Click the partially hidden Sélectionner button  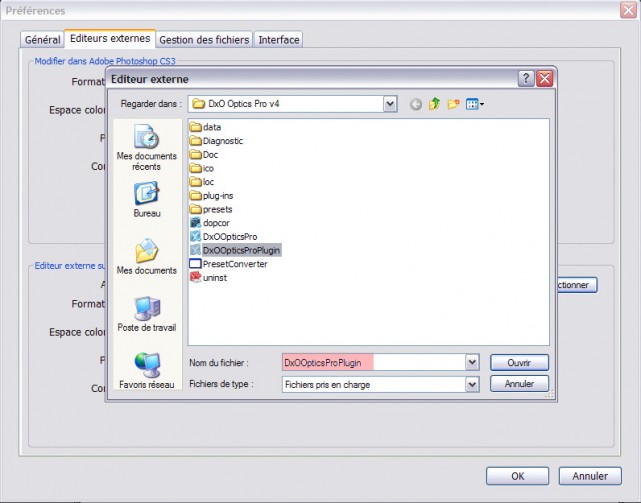click(576, 285)
